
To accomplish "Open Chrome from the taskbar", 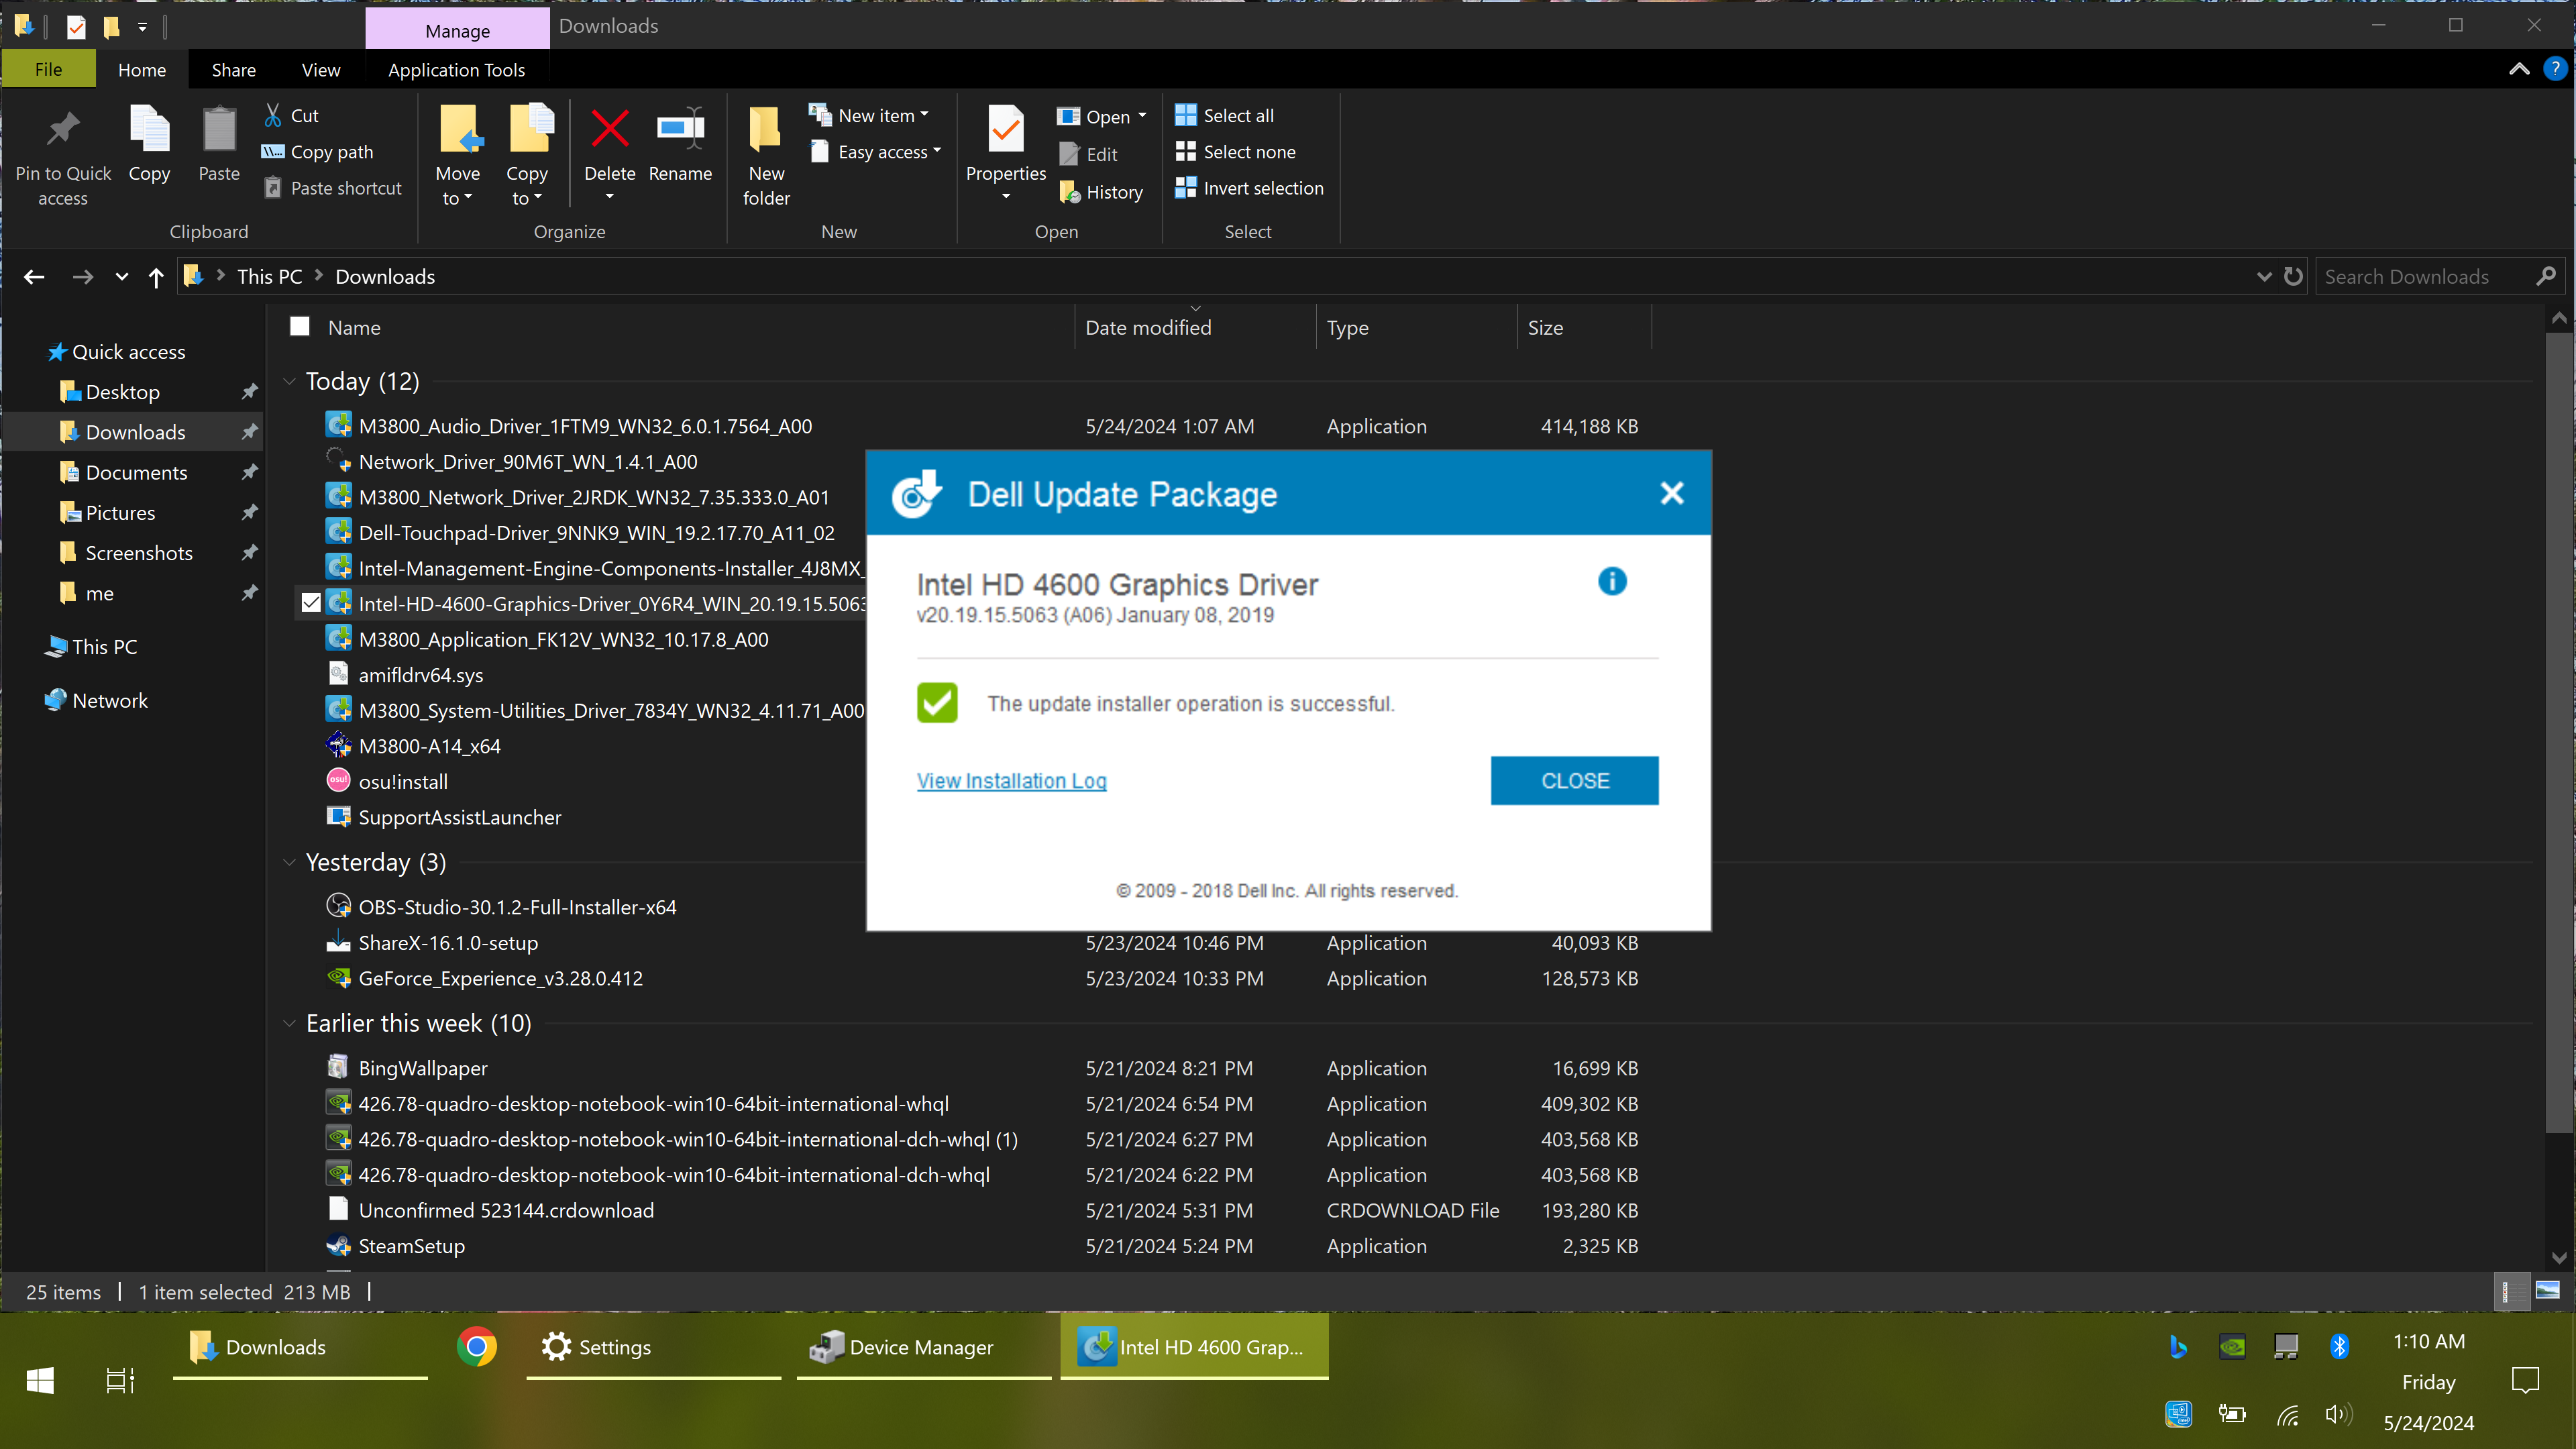I will click(x=477, y=1347).
